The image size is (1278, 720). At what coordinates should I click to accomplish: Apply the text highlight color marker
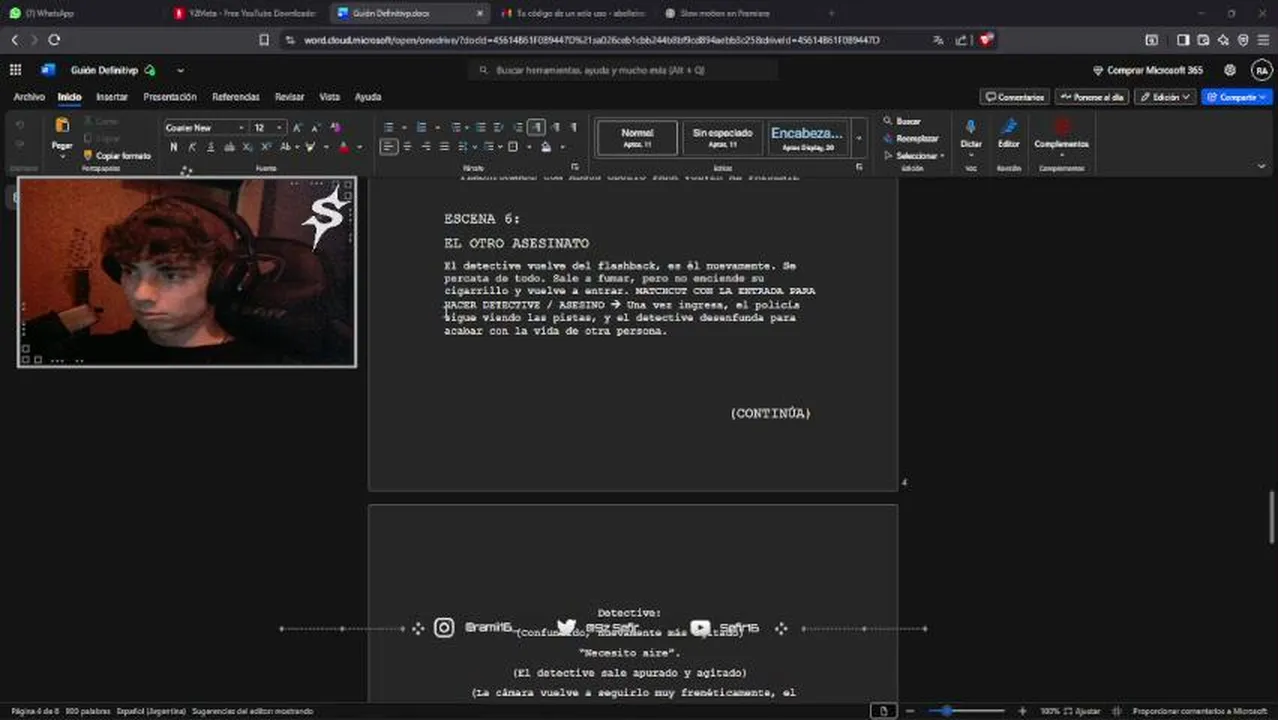311,147
